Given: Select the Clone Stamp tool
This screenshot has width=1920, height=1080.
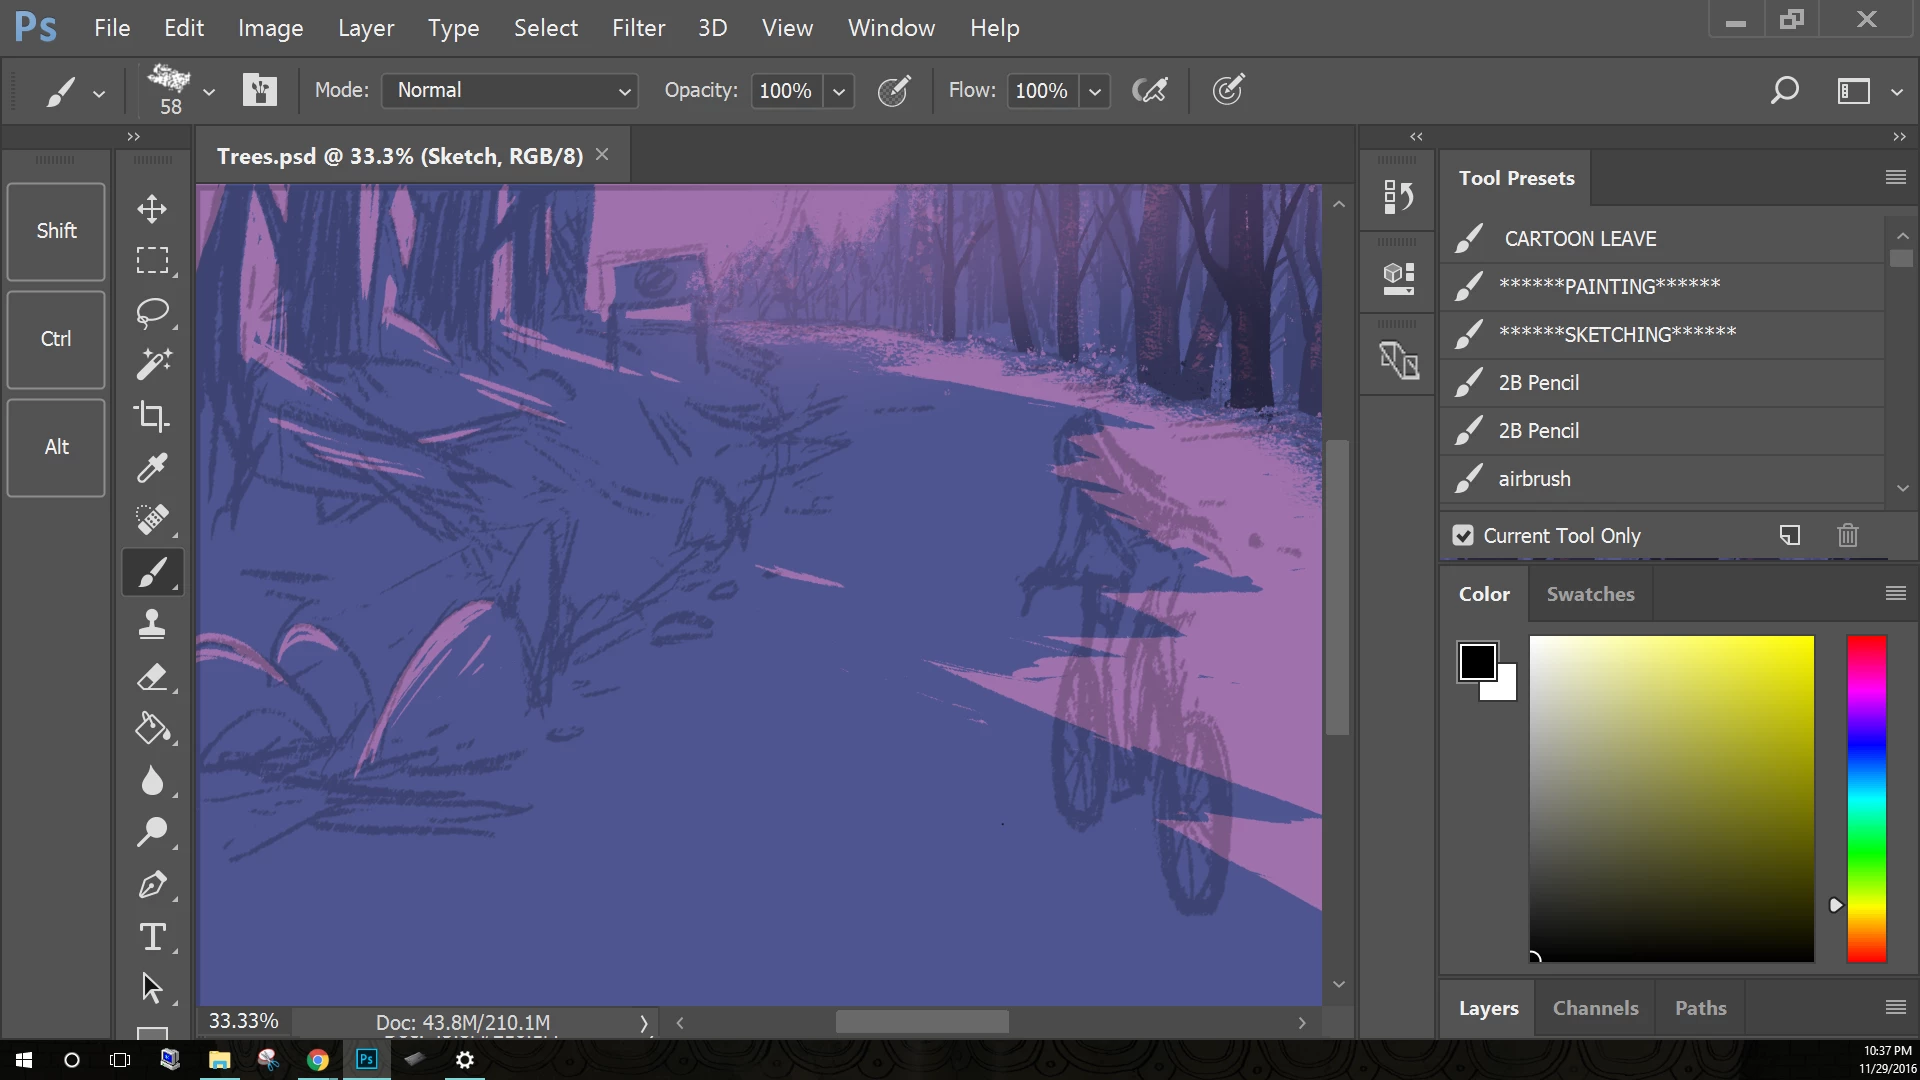Looking at the screenshot, I should (x=152, y=624).
